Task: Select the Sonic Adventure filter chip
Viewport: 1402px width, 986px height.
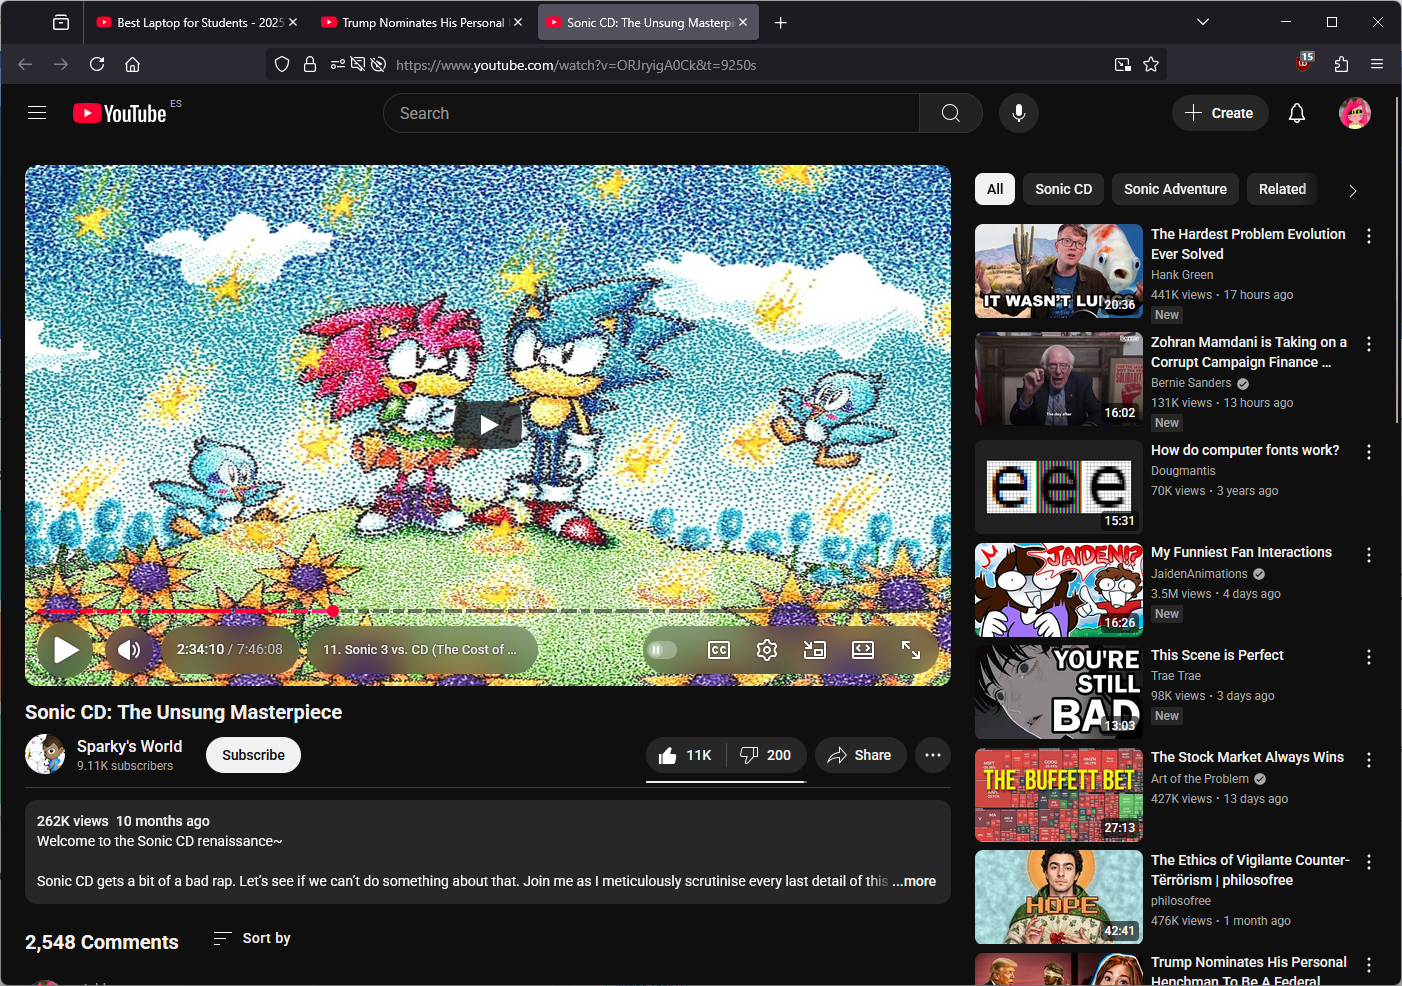Action: point(1175,189)
